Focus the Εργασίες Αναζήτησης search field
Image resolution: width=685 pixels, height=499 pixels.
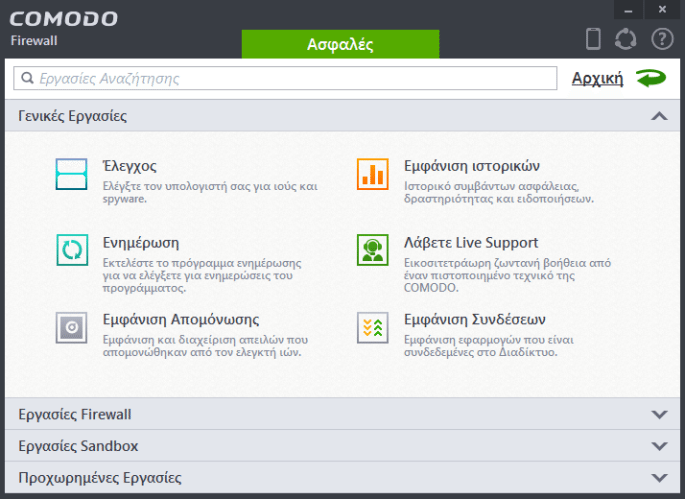pos(285,78)
